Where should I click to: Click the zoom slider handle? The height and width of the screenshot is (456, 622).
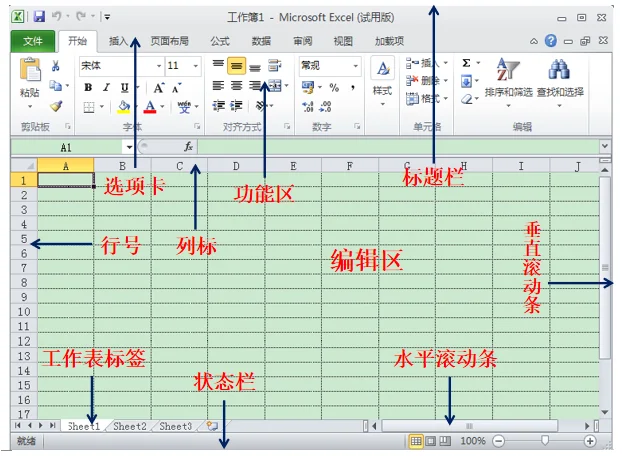545,441
